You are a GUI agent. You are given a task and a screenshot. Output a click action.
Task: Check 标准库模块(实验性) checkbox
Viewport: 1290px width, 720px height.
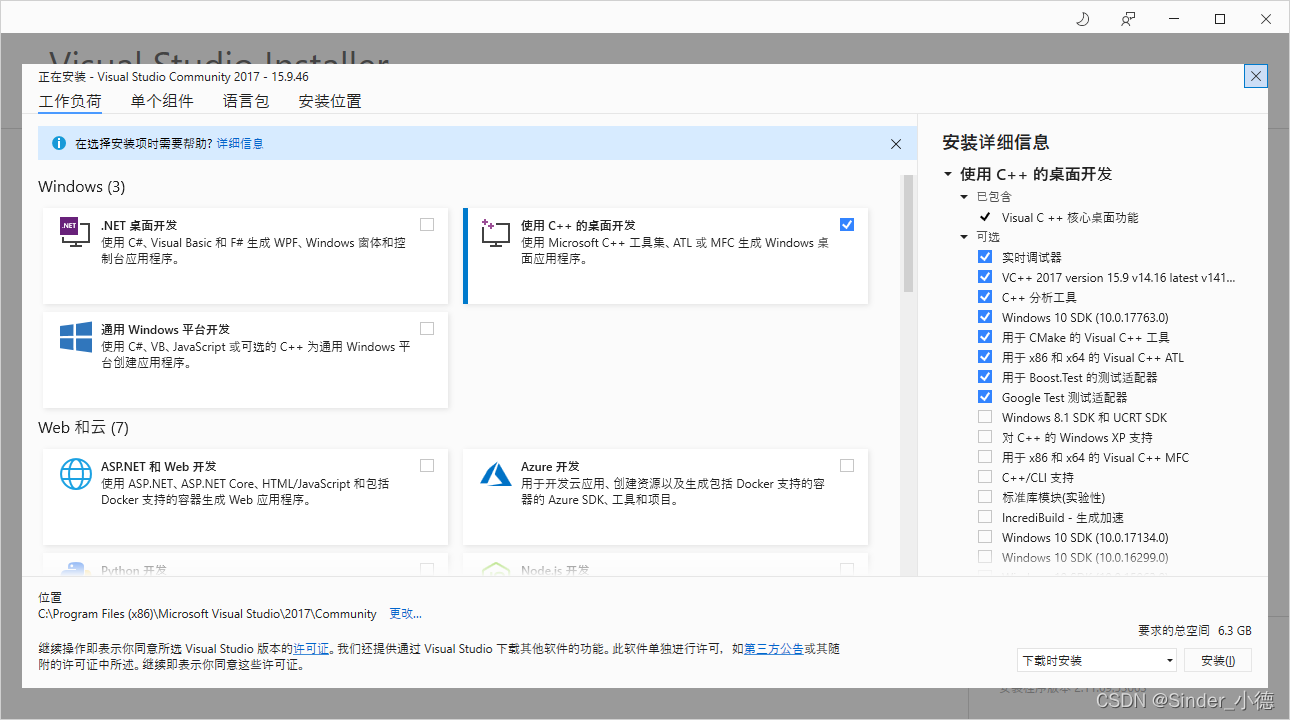(985, 497)
